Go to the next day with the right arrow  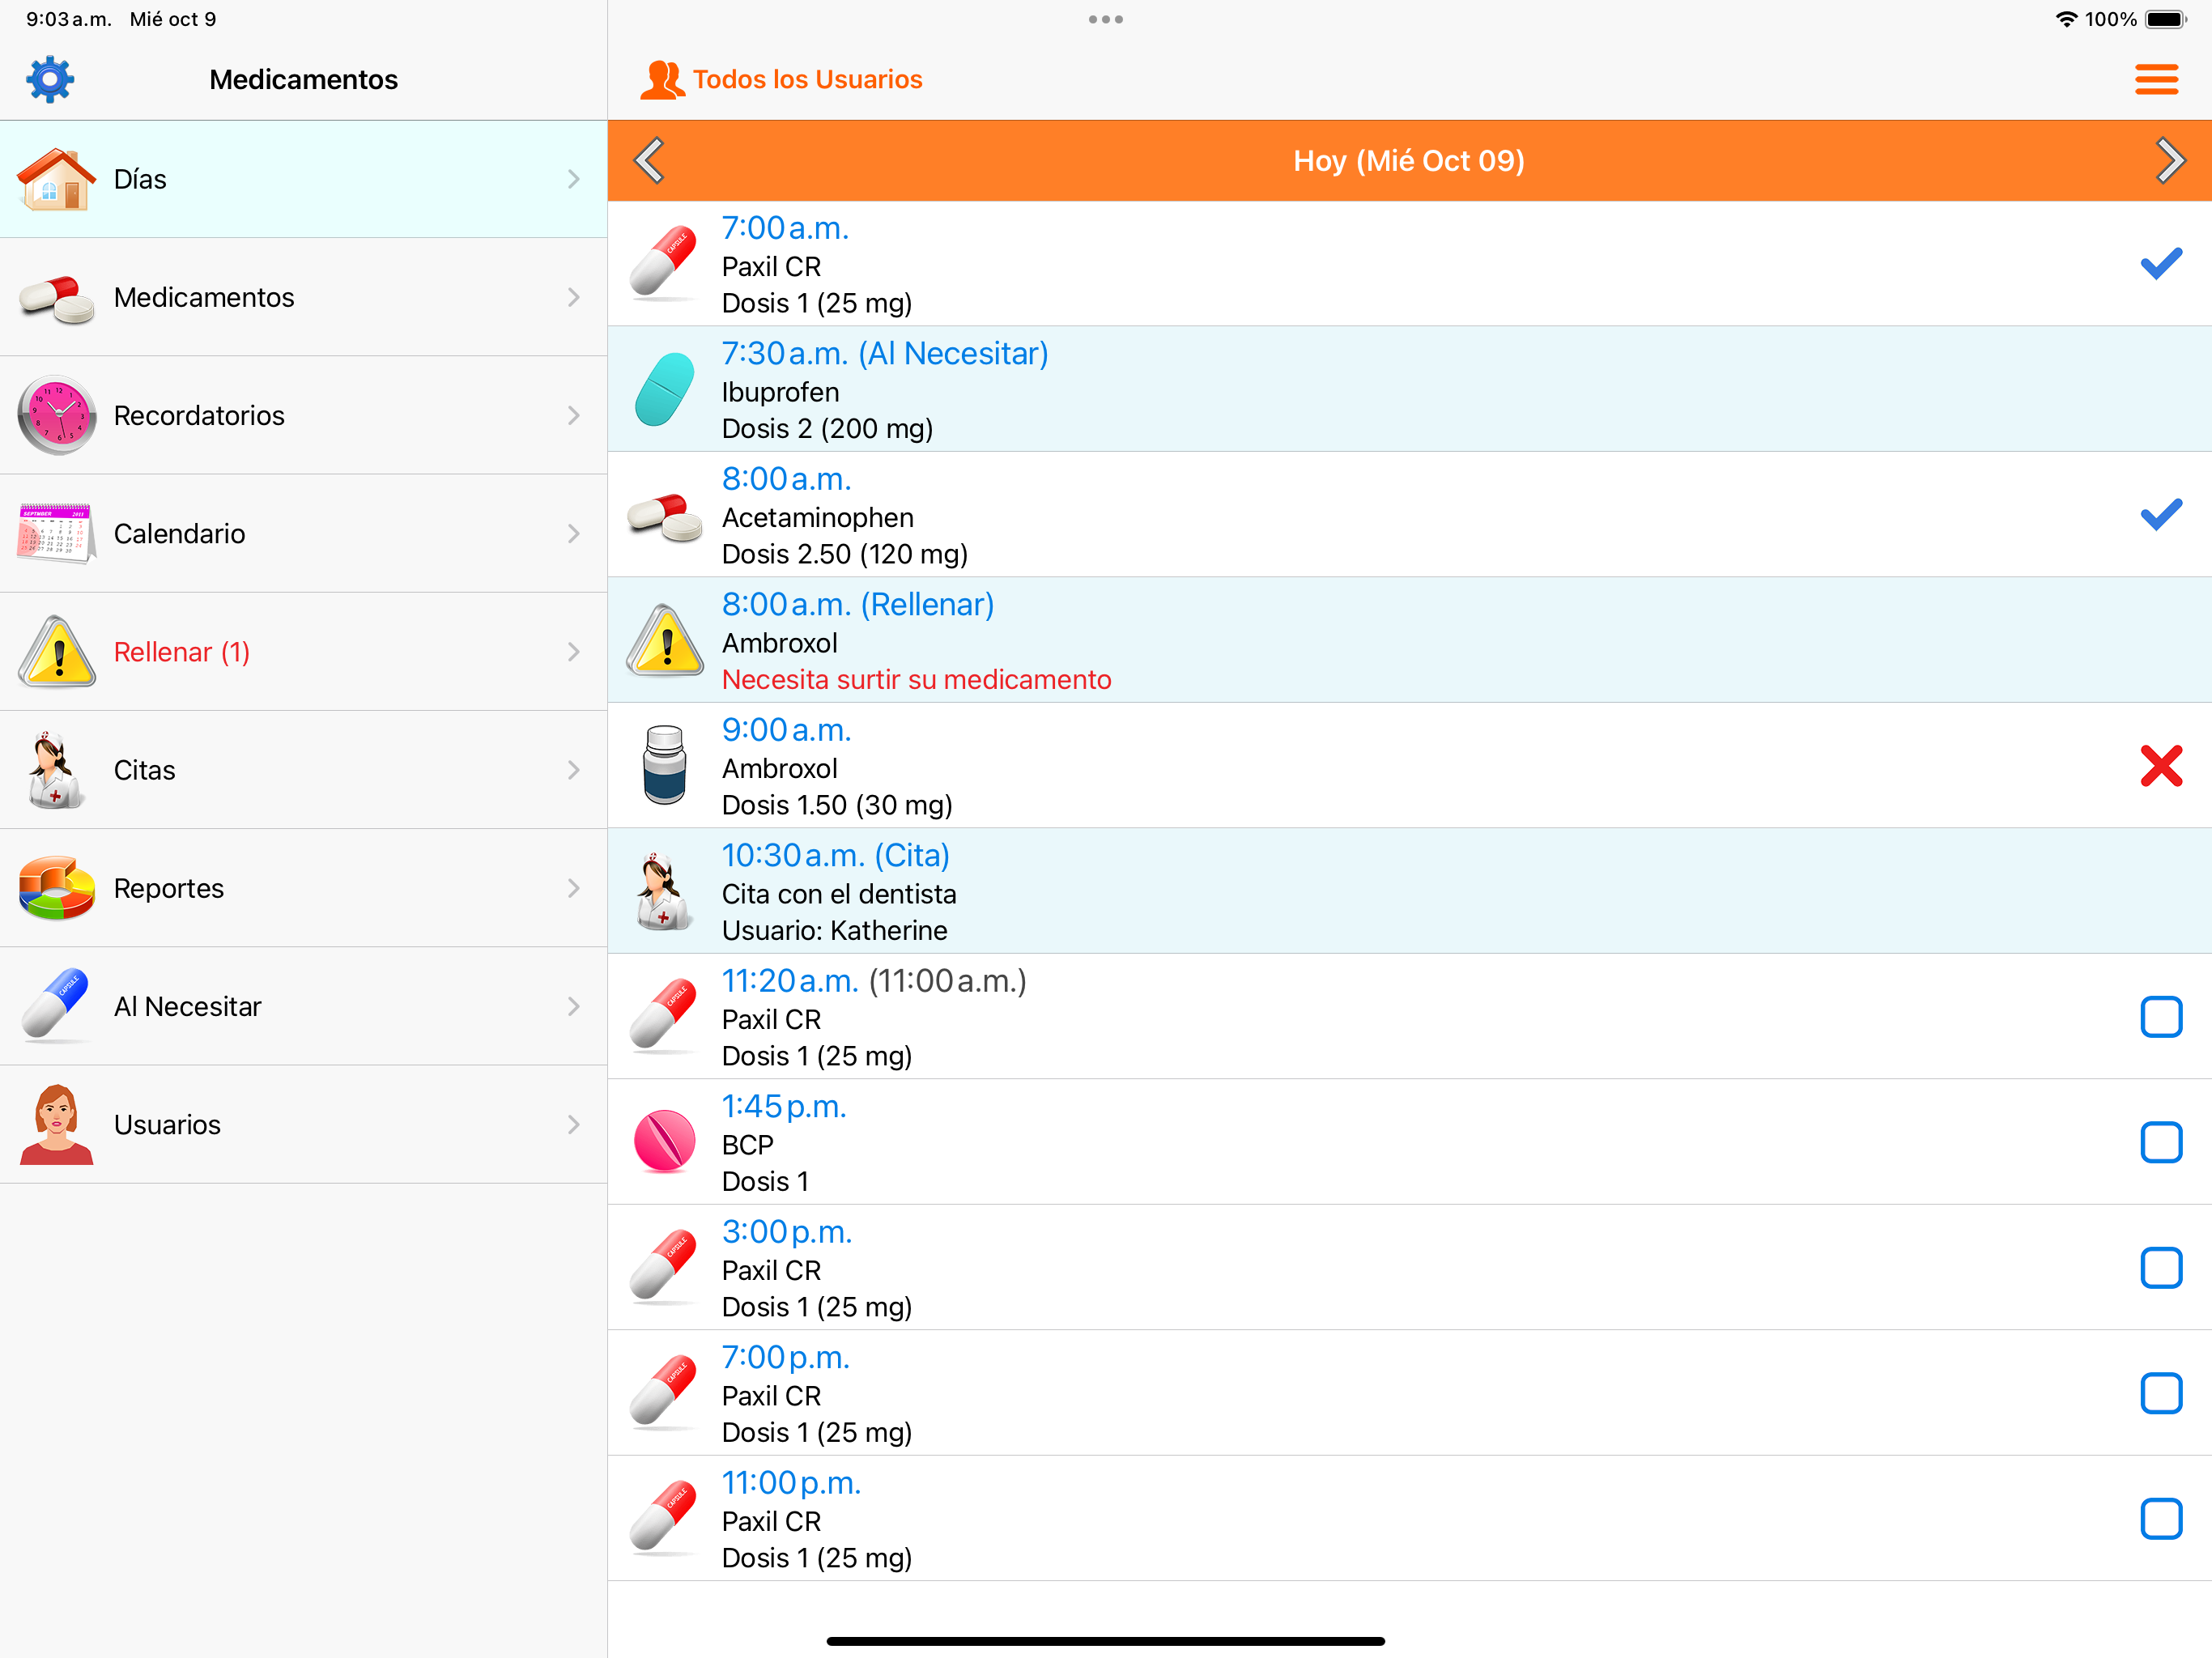2168,161
